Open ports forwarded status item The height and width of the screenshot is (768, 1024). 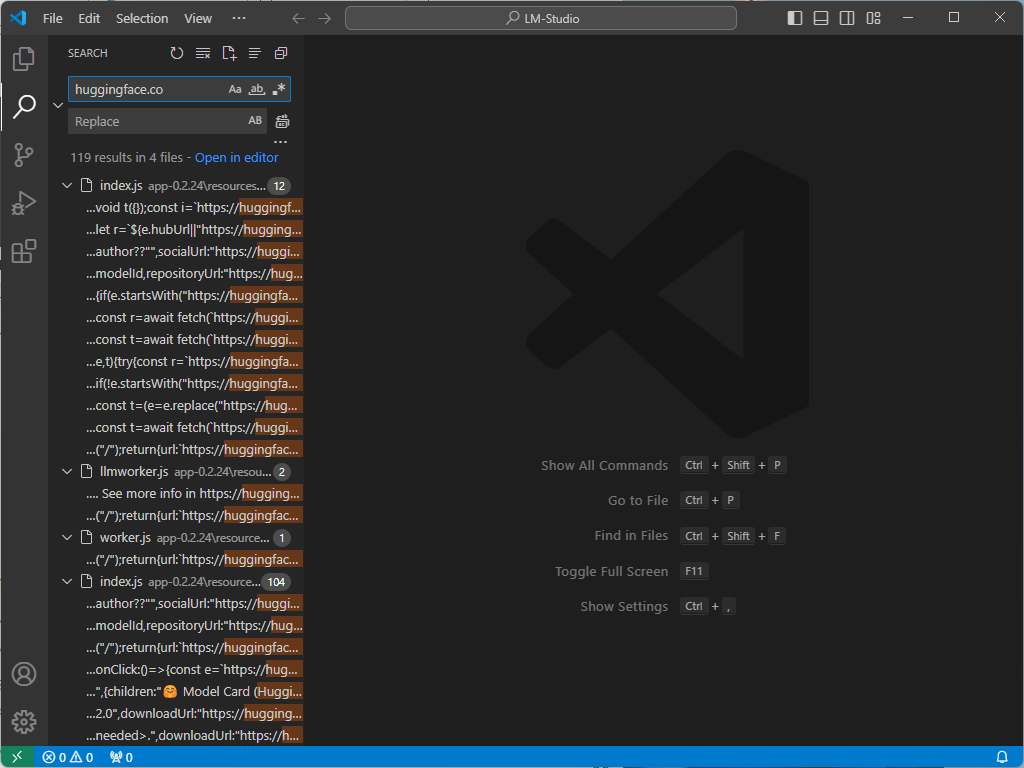click(x=121, y=757)
